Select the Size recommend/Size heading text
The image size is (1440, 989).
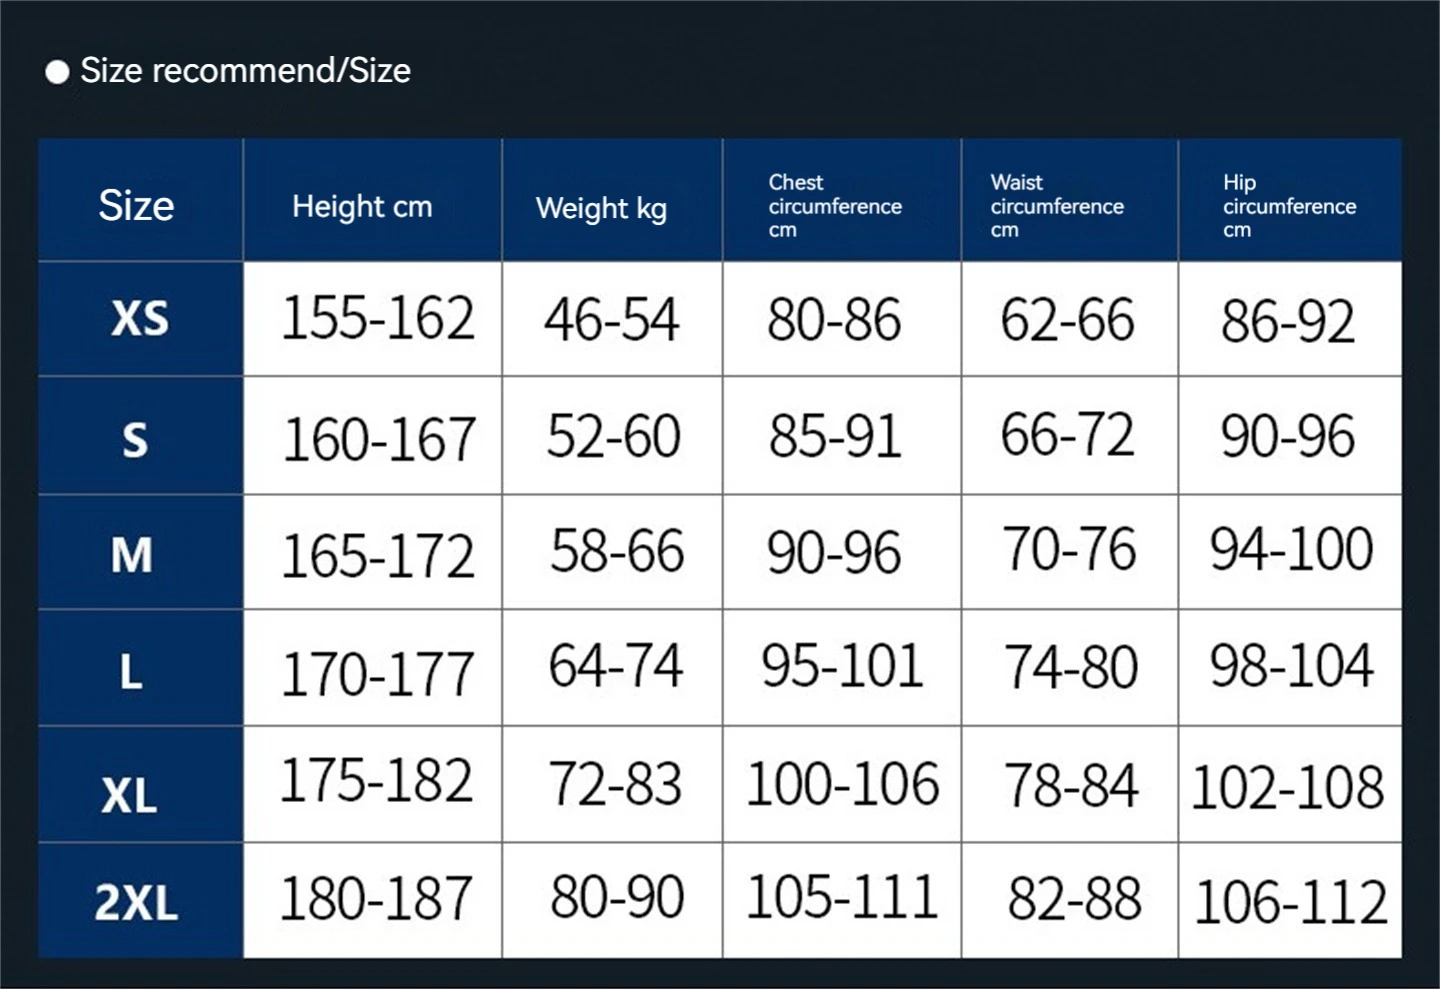[245, 70]
